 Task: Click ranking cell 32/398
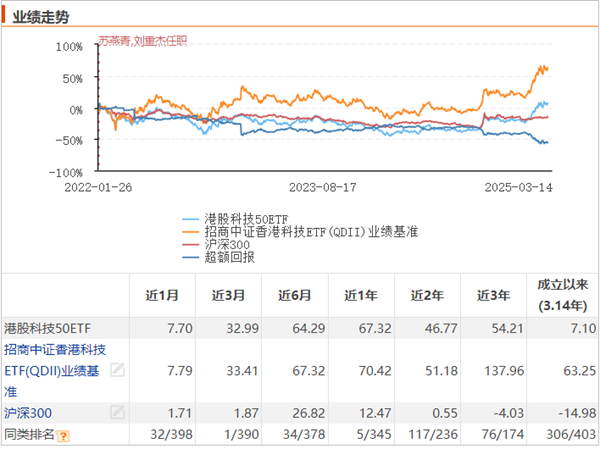(x=171, y=434)
